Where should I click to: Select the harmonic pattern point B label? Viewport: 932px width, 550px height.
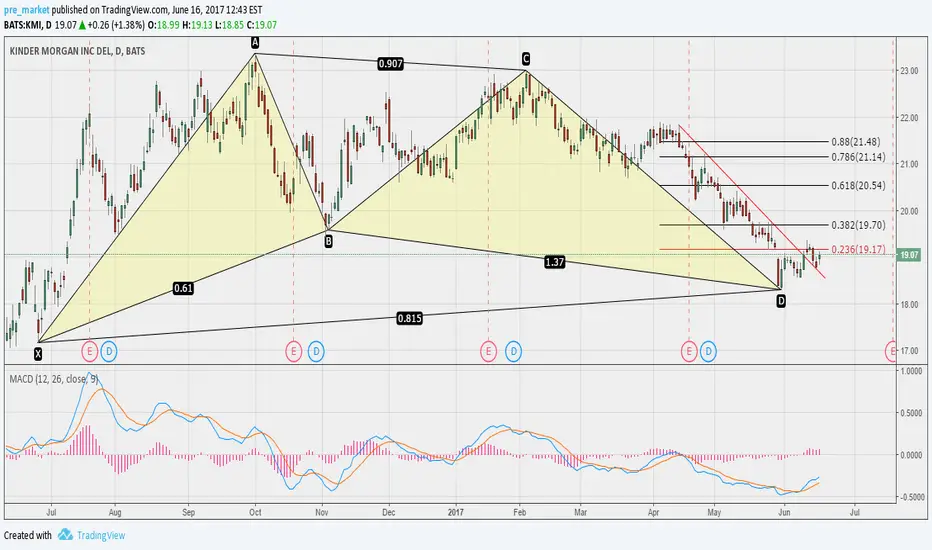(328, 241)
